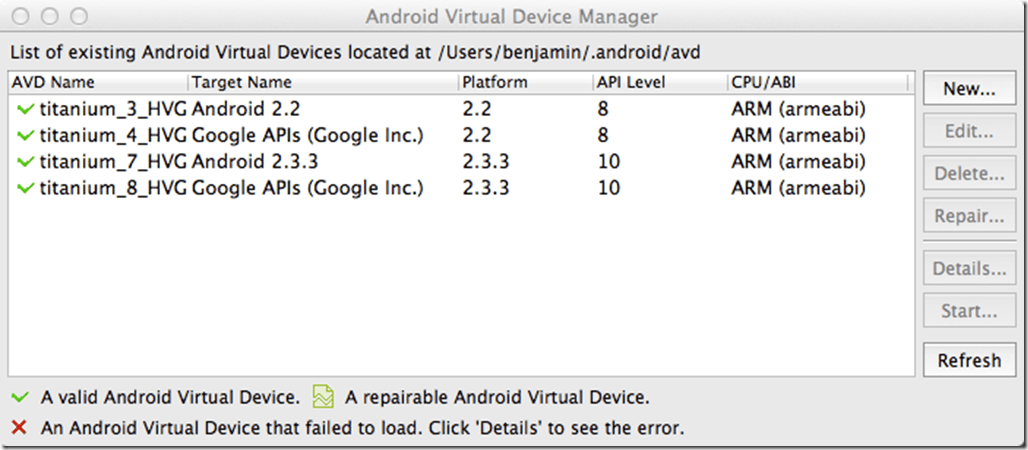Click the Repair... button
Image resolution: width=1028 pixels, height=450 pixels.
click(969, 216)
